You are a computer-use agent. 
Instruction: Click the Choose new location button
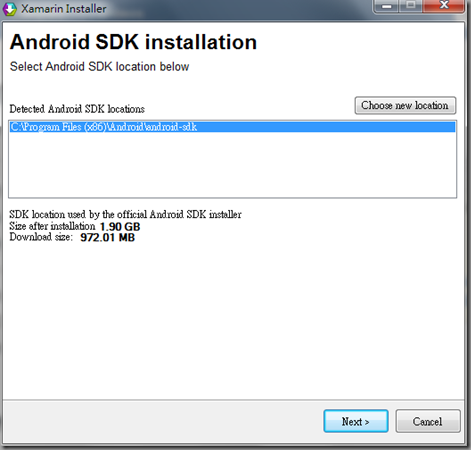[405, 106]
